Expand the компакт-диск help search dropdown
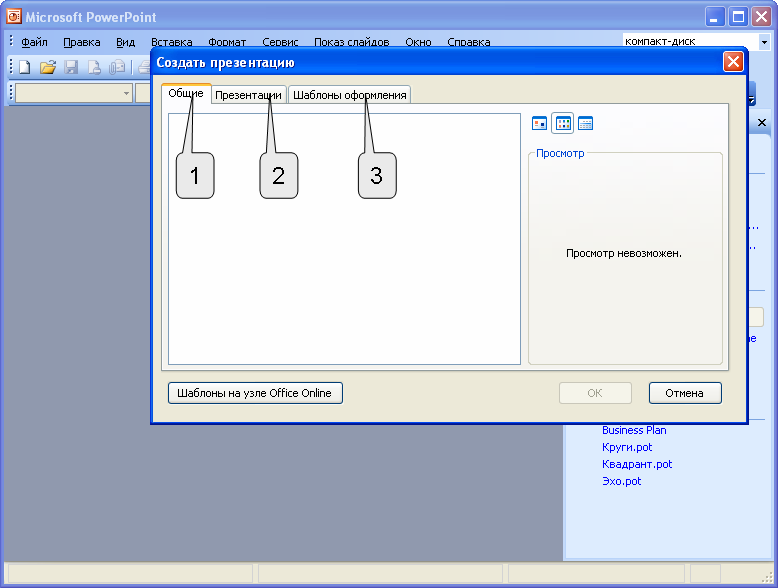The image size is (778, 588). coord(764,42)
